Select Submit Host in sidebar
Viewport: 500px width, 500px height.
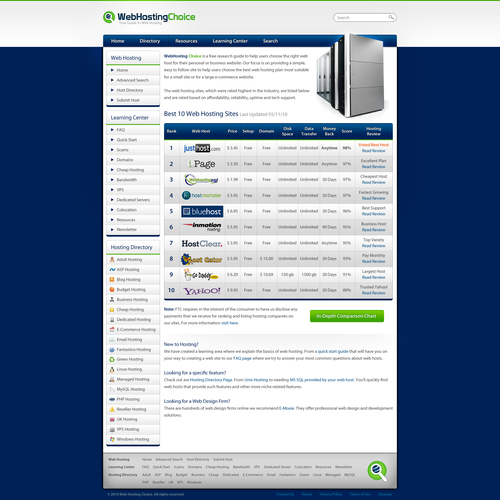pyautogui.click(x=128, y=100)
